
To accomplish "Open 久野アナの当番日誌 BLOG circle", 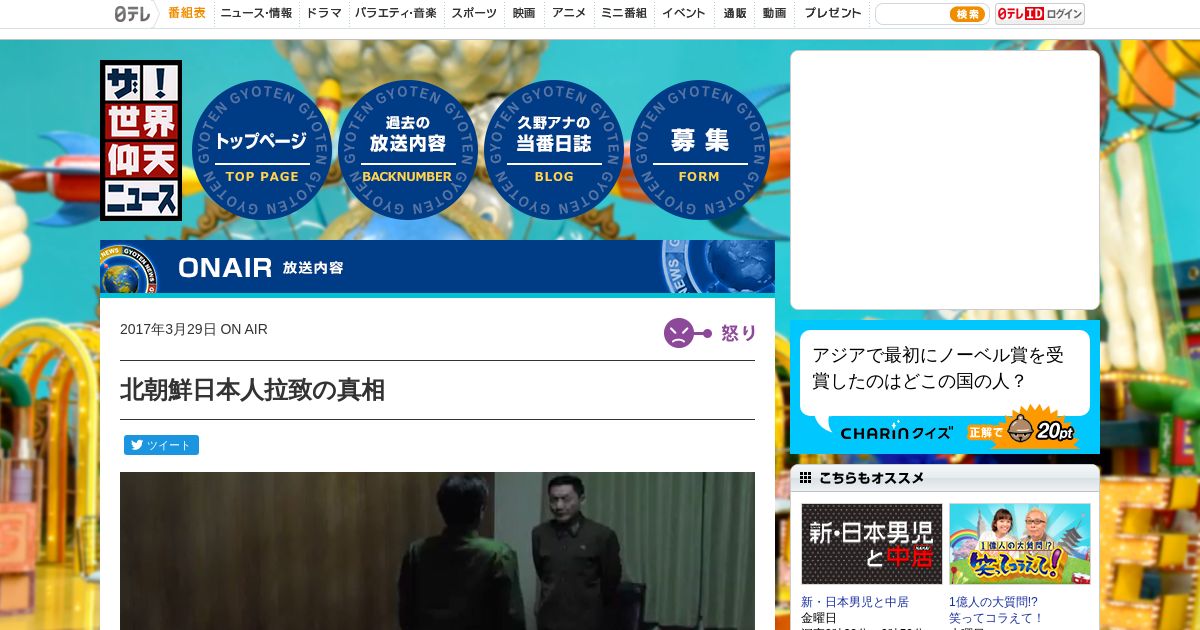I will click(554, 150).
